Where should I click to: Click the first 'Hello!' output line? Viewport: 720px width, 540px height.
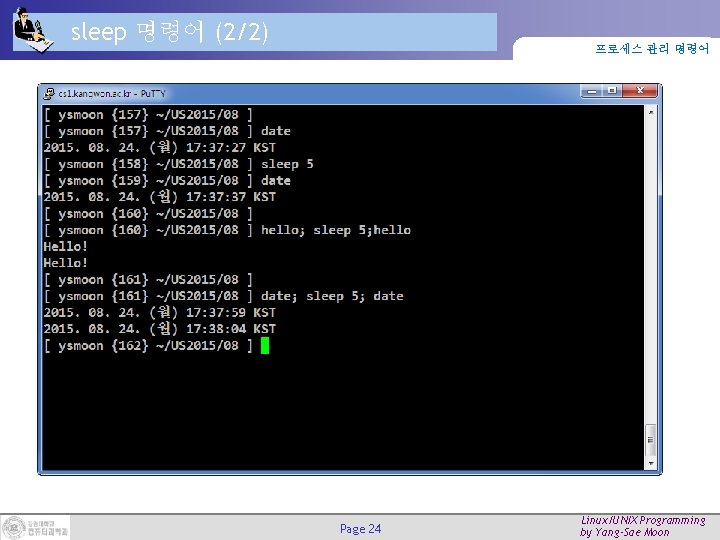point(65,247)
